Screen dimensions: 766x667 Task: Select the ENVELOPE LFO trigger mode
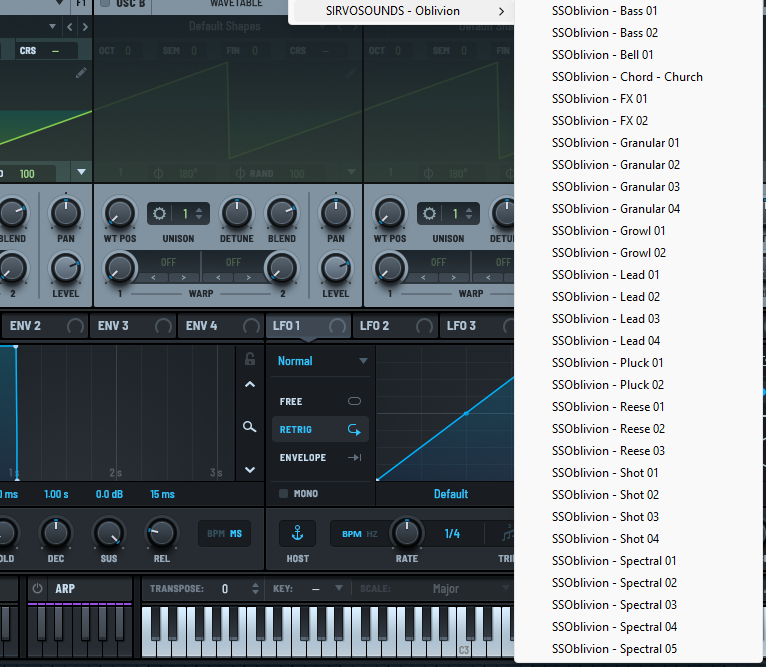pos(320,457)
